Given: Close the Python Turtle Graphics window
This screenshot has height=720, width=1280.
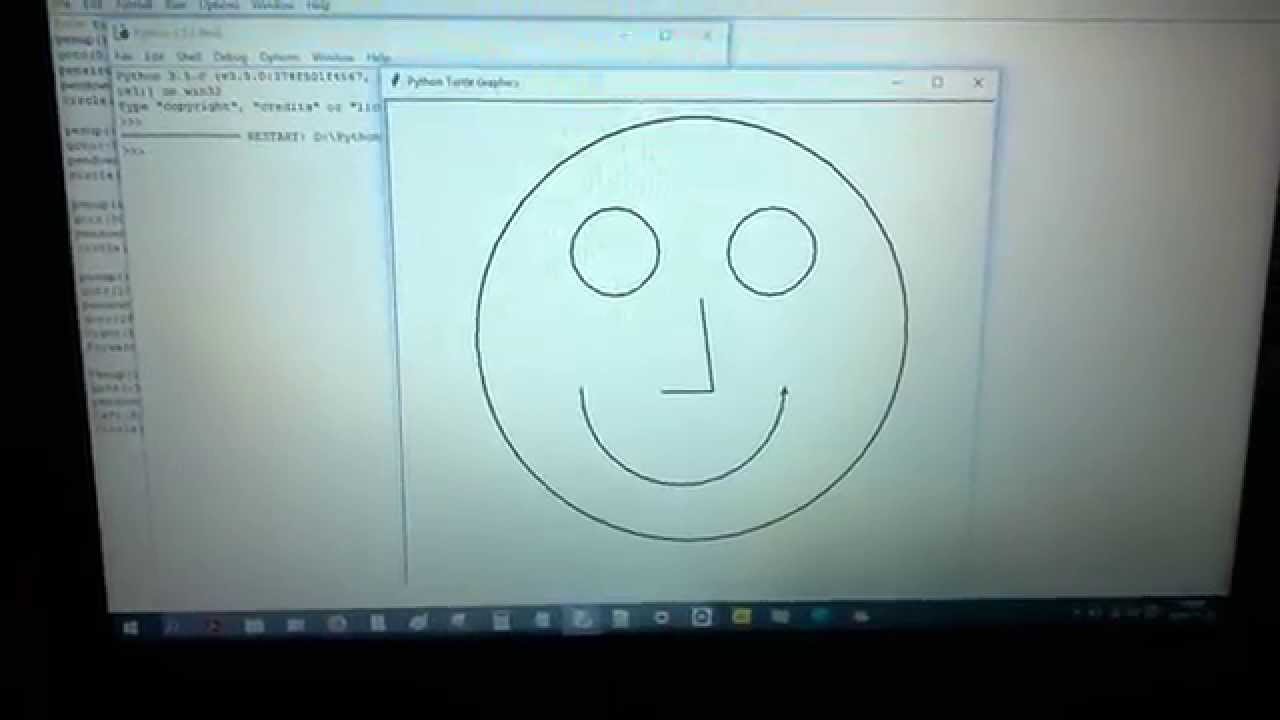Looking at the screenshot, I should pos(978,83).
